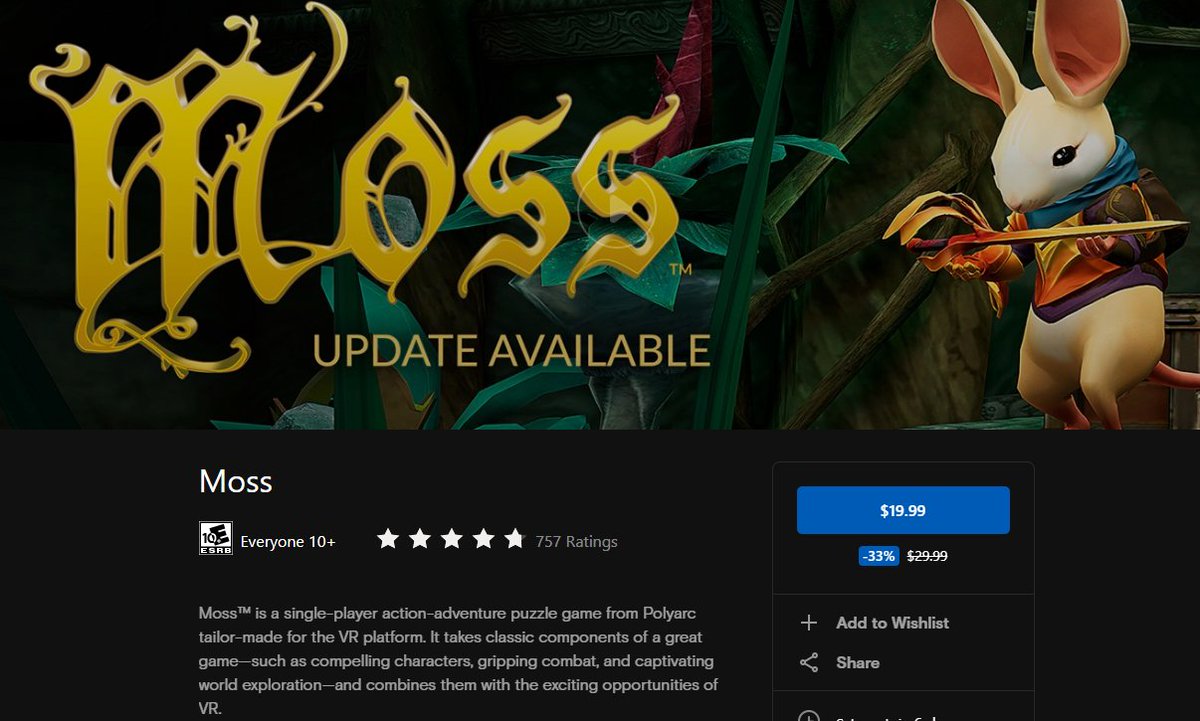1200x721 pixels.
Task: Click the Share text label
Action: click(x=858, y=663)
